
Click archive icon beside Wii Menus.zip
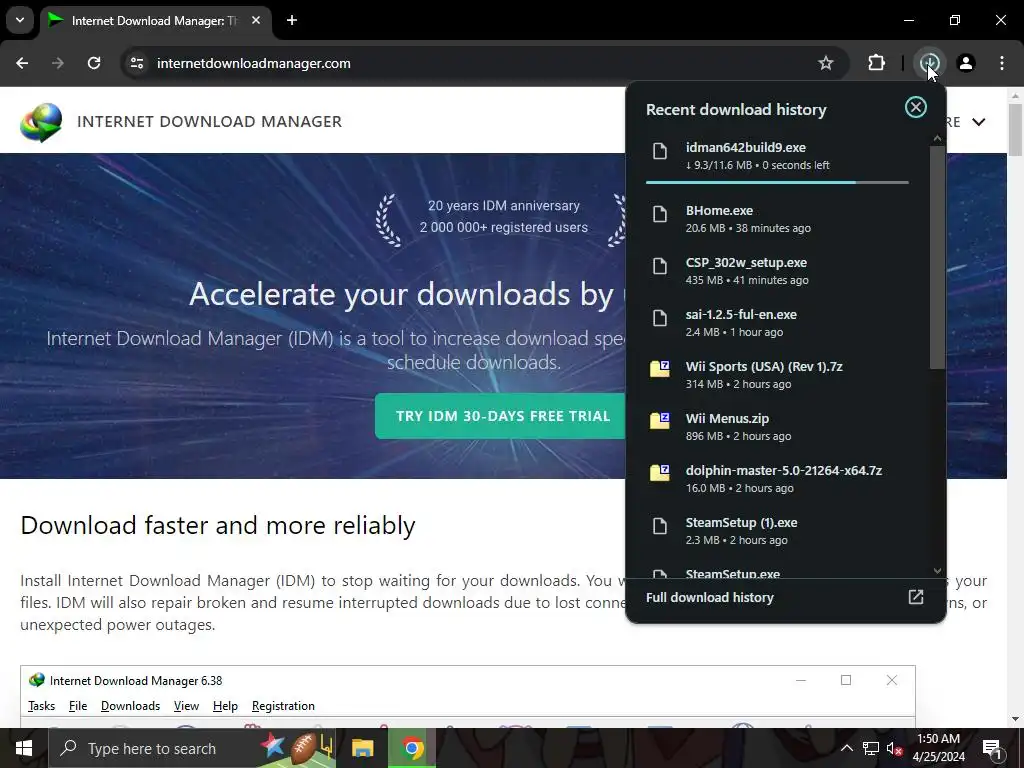tap(660, 421)
